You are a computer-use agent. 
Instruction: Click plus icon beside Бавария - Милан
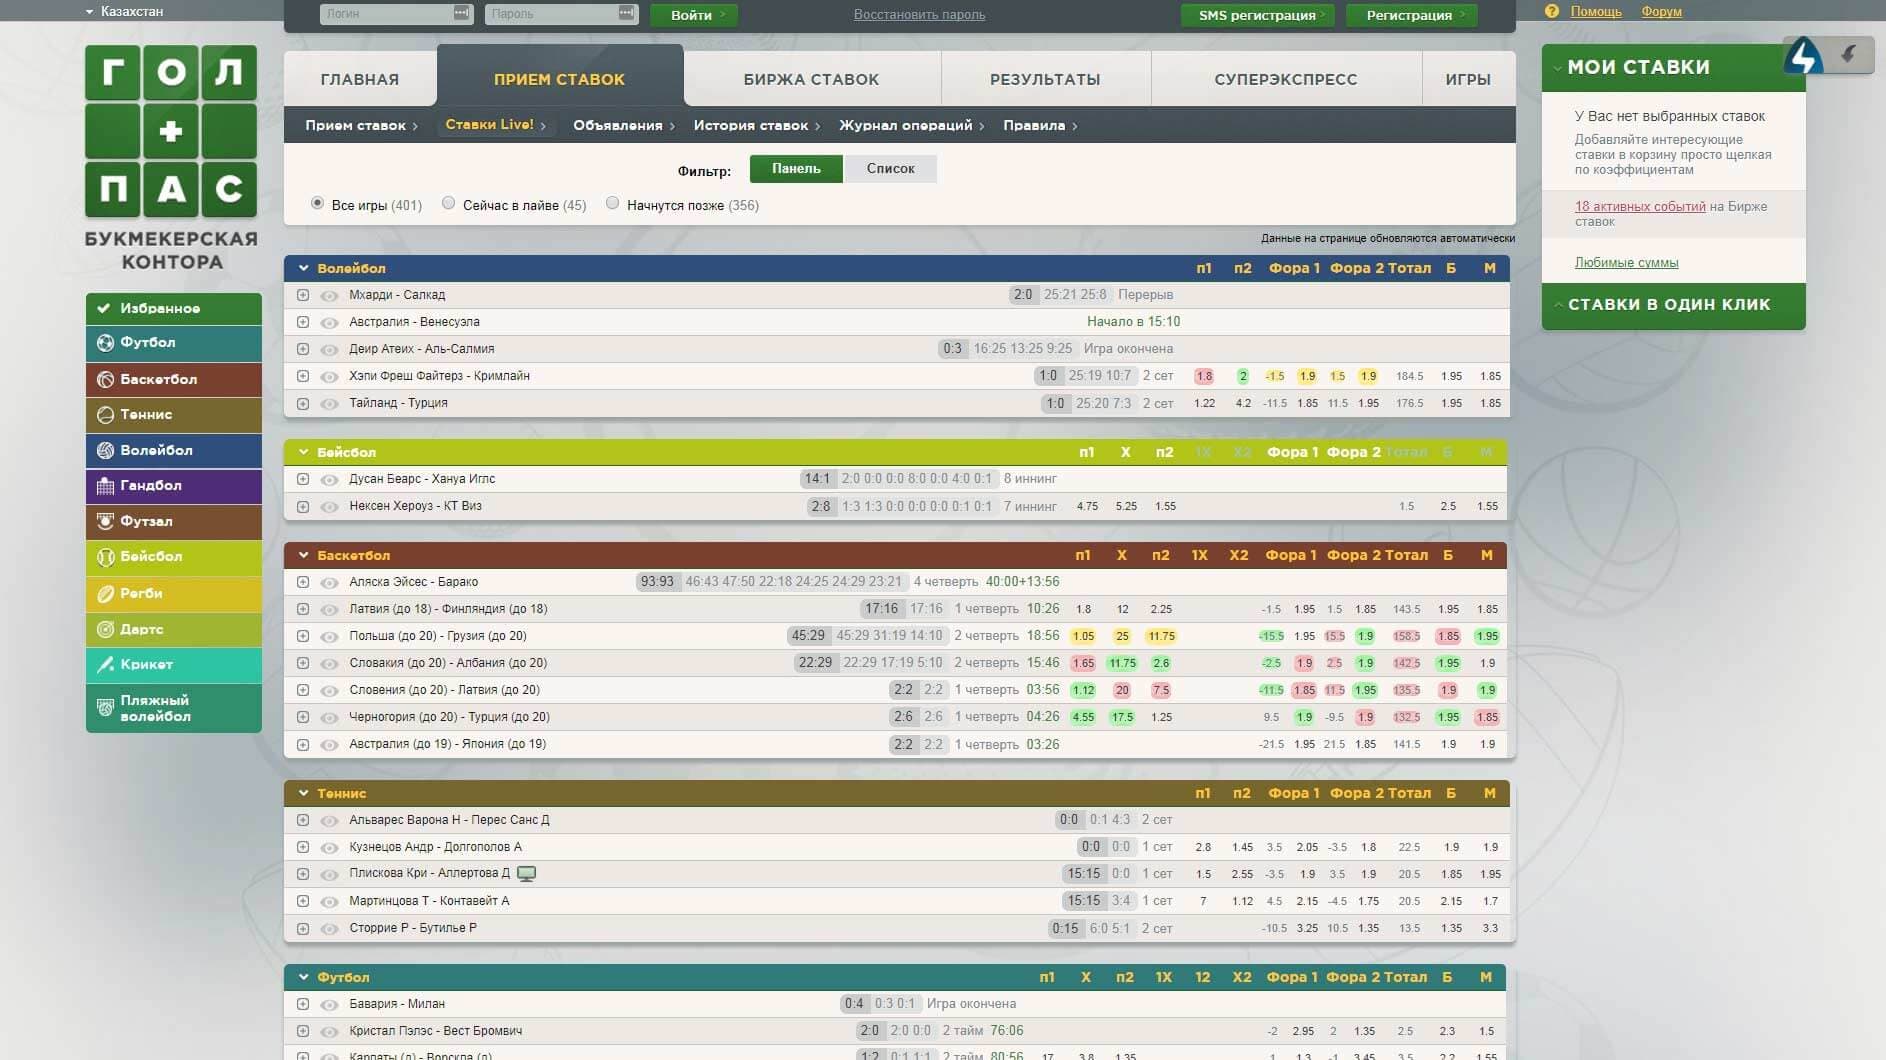coord(303,1004)
